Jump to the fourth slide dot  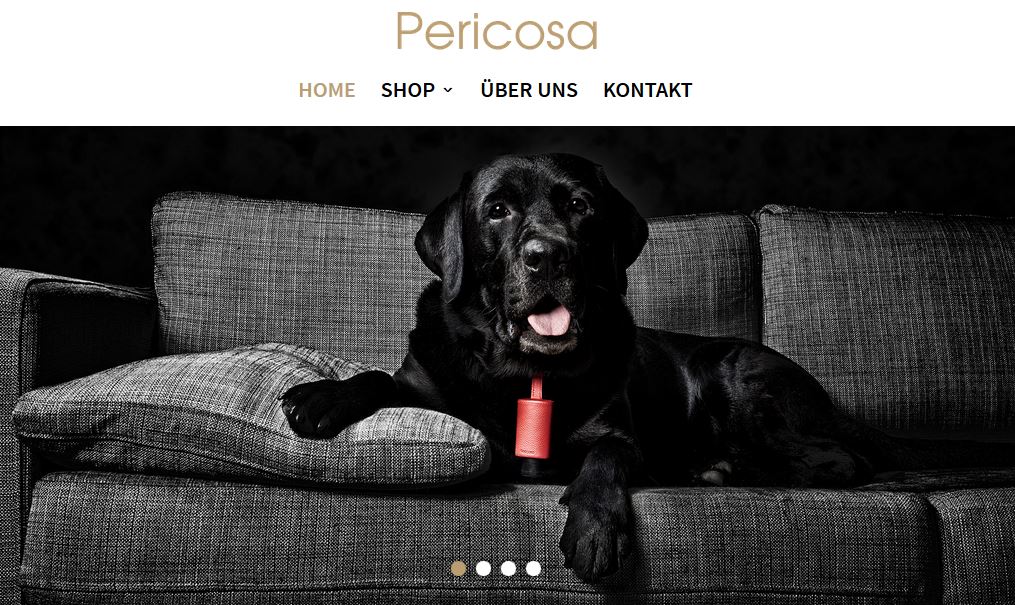point(533,568)
